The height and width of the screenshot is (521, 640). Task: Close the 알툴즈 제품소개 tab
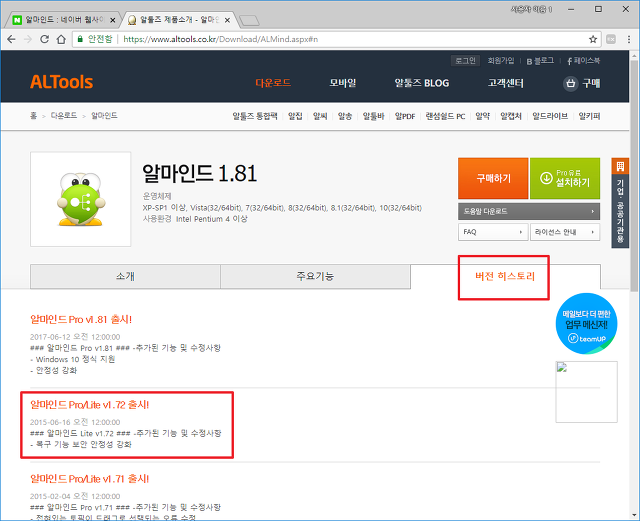click(x=227, y=20)
